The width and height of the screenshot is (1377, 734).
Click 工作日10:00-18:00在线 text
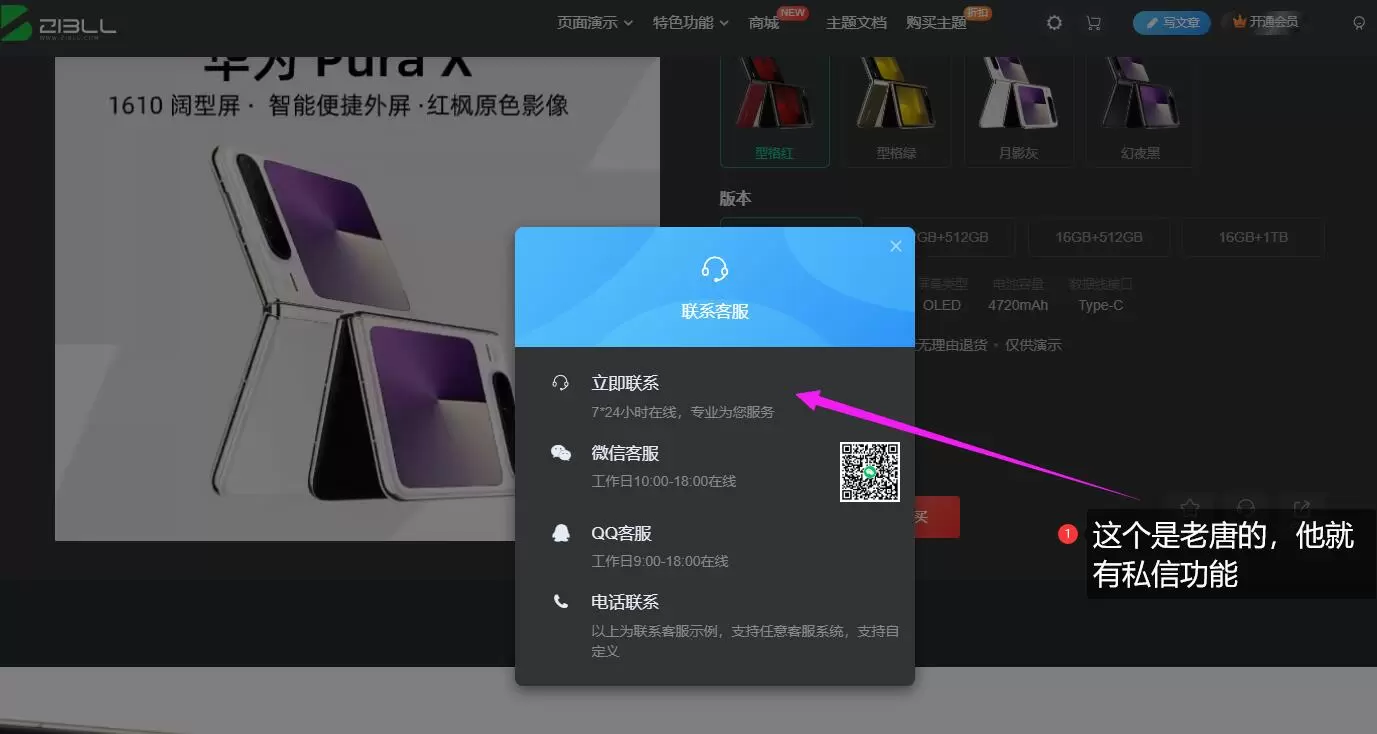[x=664, y=481]
